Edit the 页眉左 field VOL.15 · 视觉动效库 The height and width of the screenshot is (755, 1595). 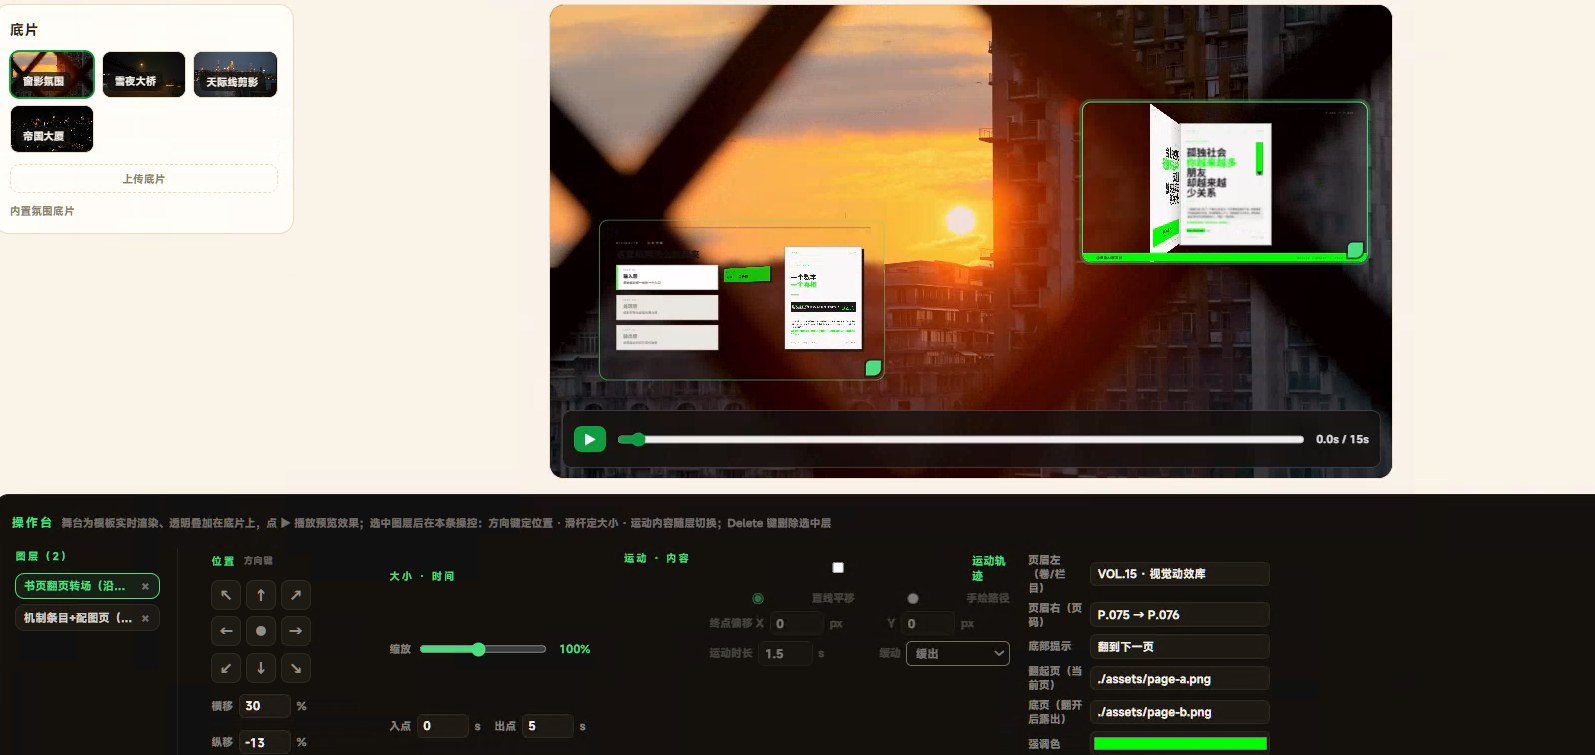click(x=1180, y=574)
